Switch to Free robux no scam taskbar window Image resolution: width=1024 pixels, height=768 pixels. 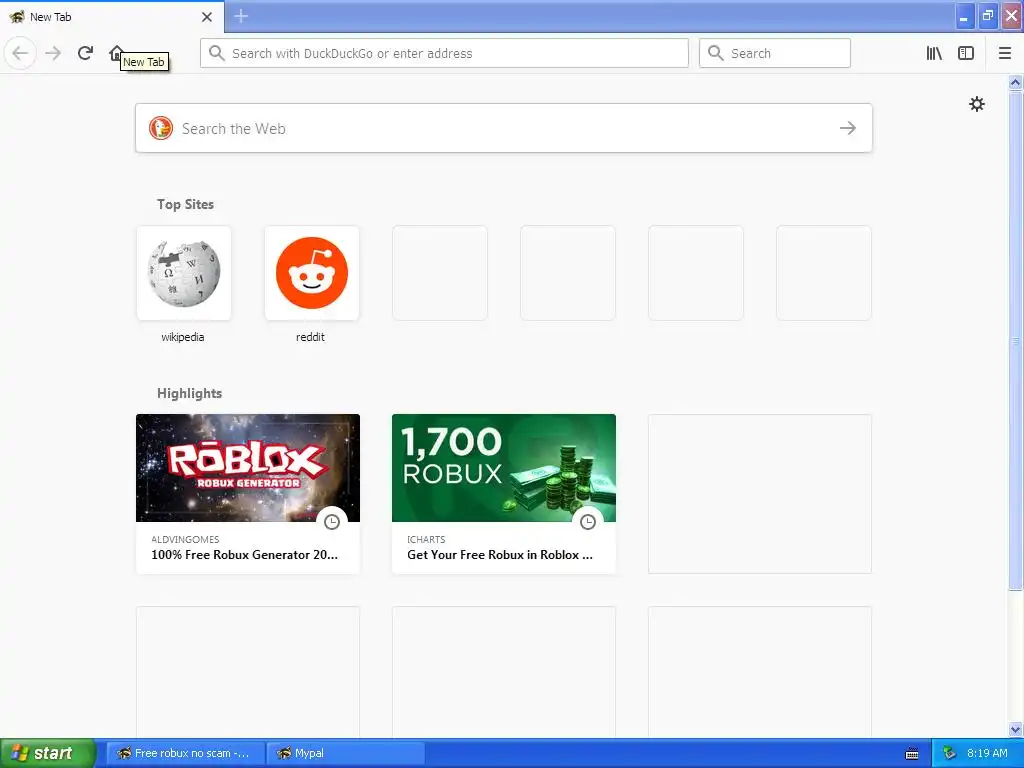pyautogui.click(x=185, y=753)
